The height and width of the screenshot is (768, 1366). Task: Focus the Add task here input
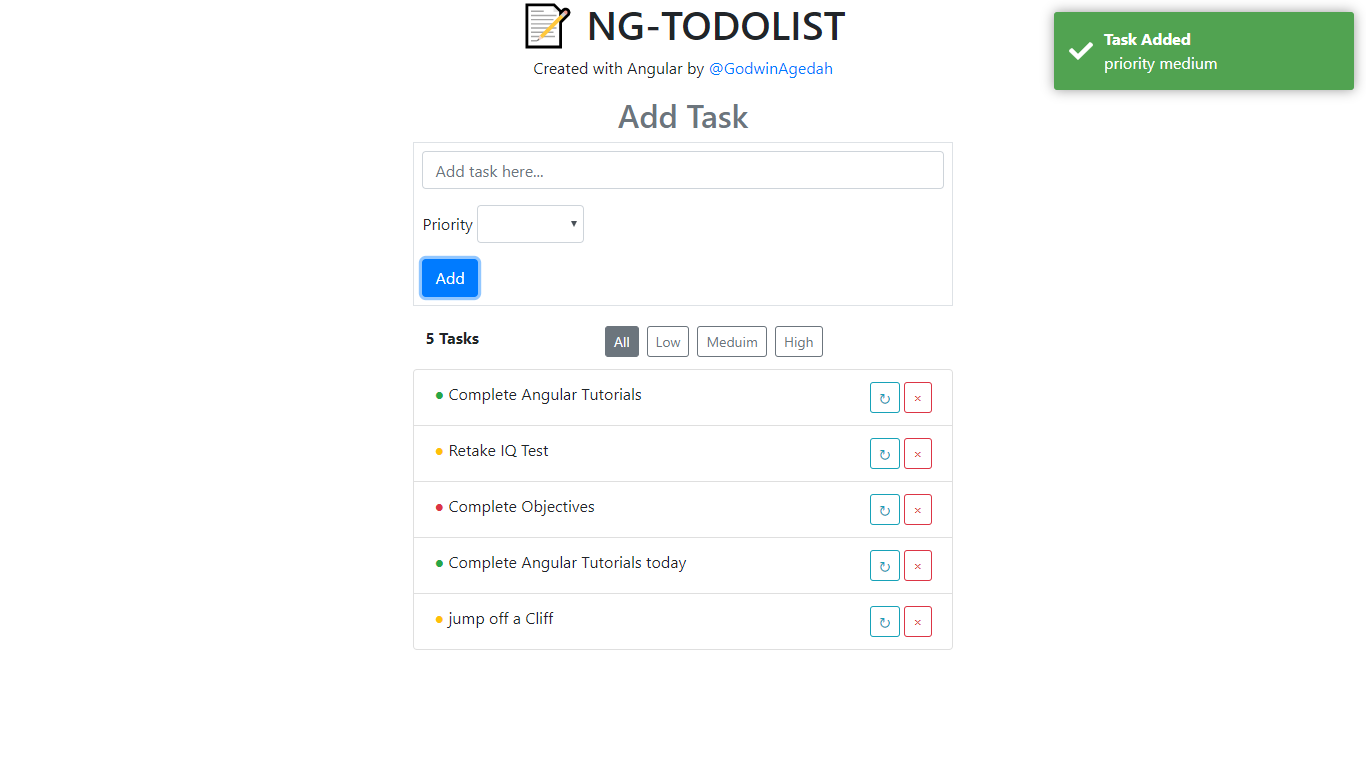(683, 170)
